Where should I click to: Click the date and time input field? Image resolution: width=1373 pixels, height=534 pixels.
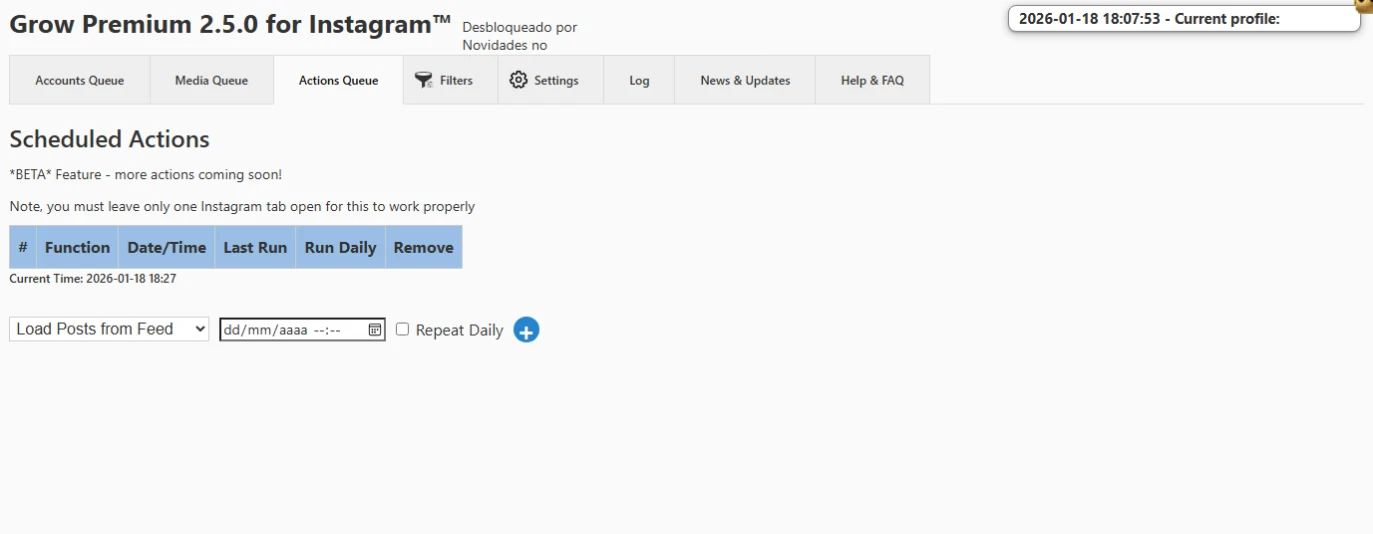coord(290,330)
